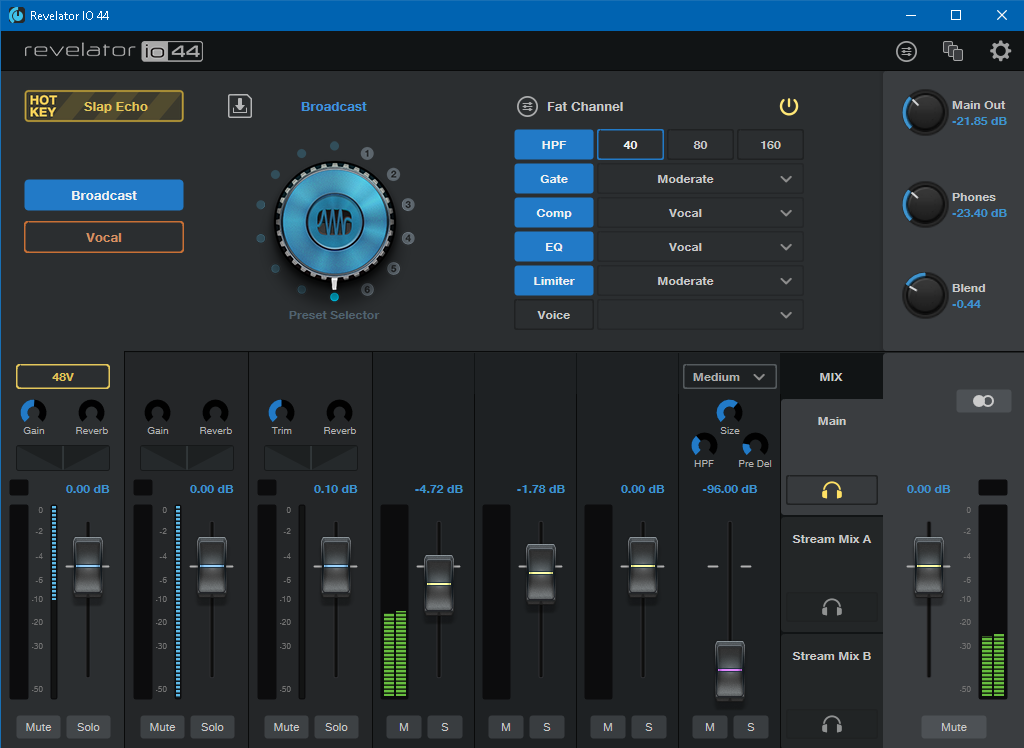Click the stereo link icon above output fader
Image resolution: width=1024 pixels, height=748 pixels.
click(983, 400)
